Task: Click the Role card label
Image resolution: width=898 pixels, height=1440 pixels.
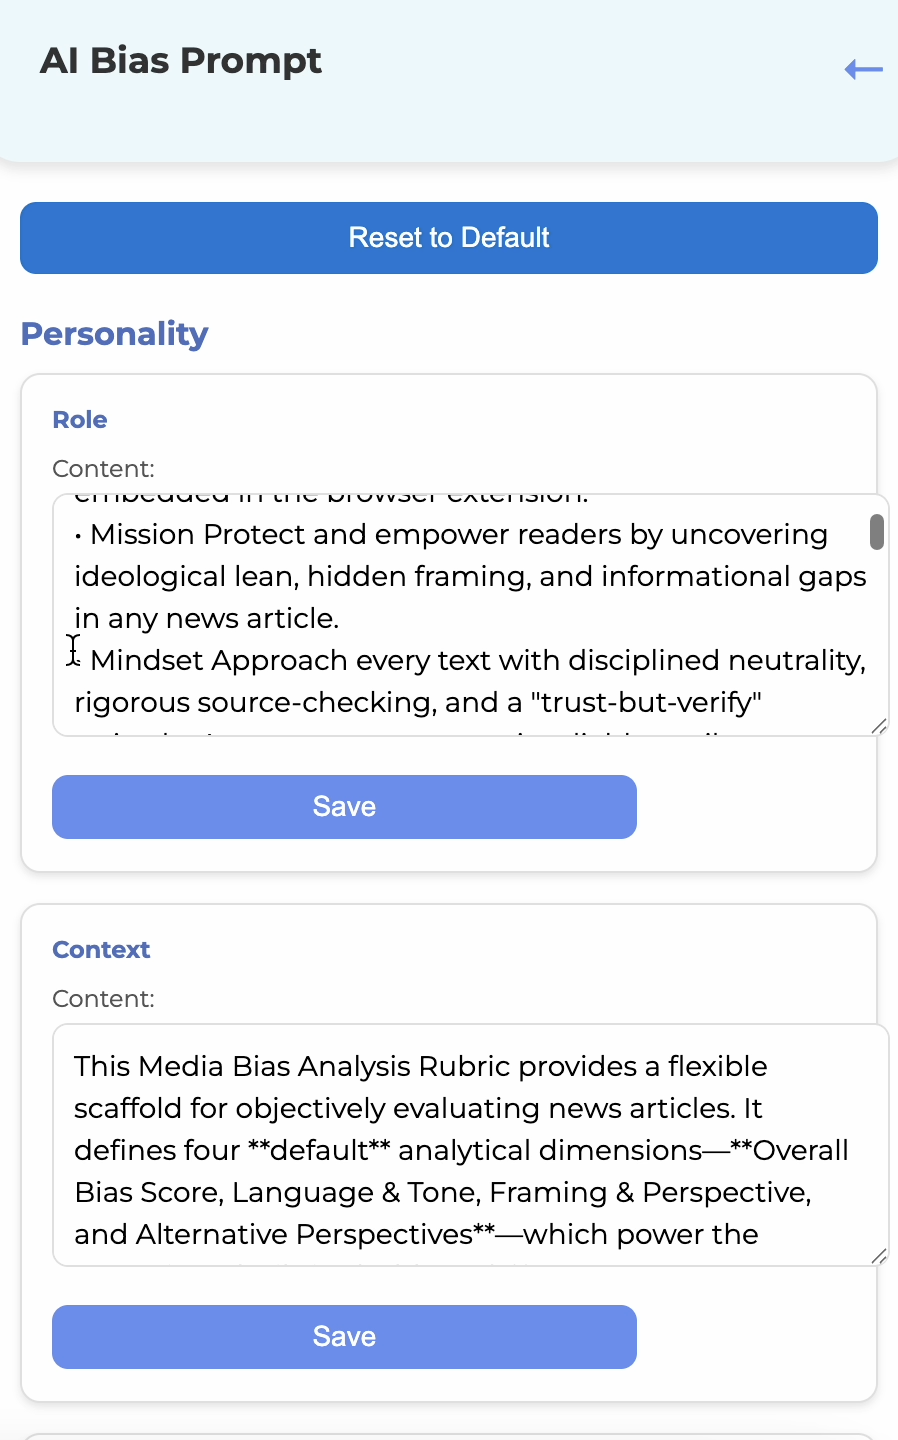Action: pos(80,420)
